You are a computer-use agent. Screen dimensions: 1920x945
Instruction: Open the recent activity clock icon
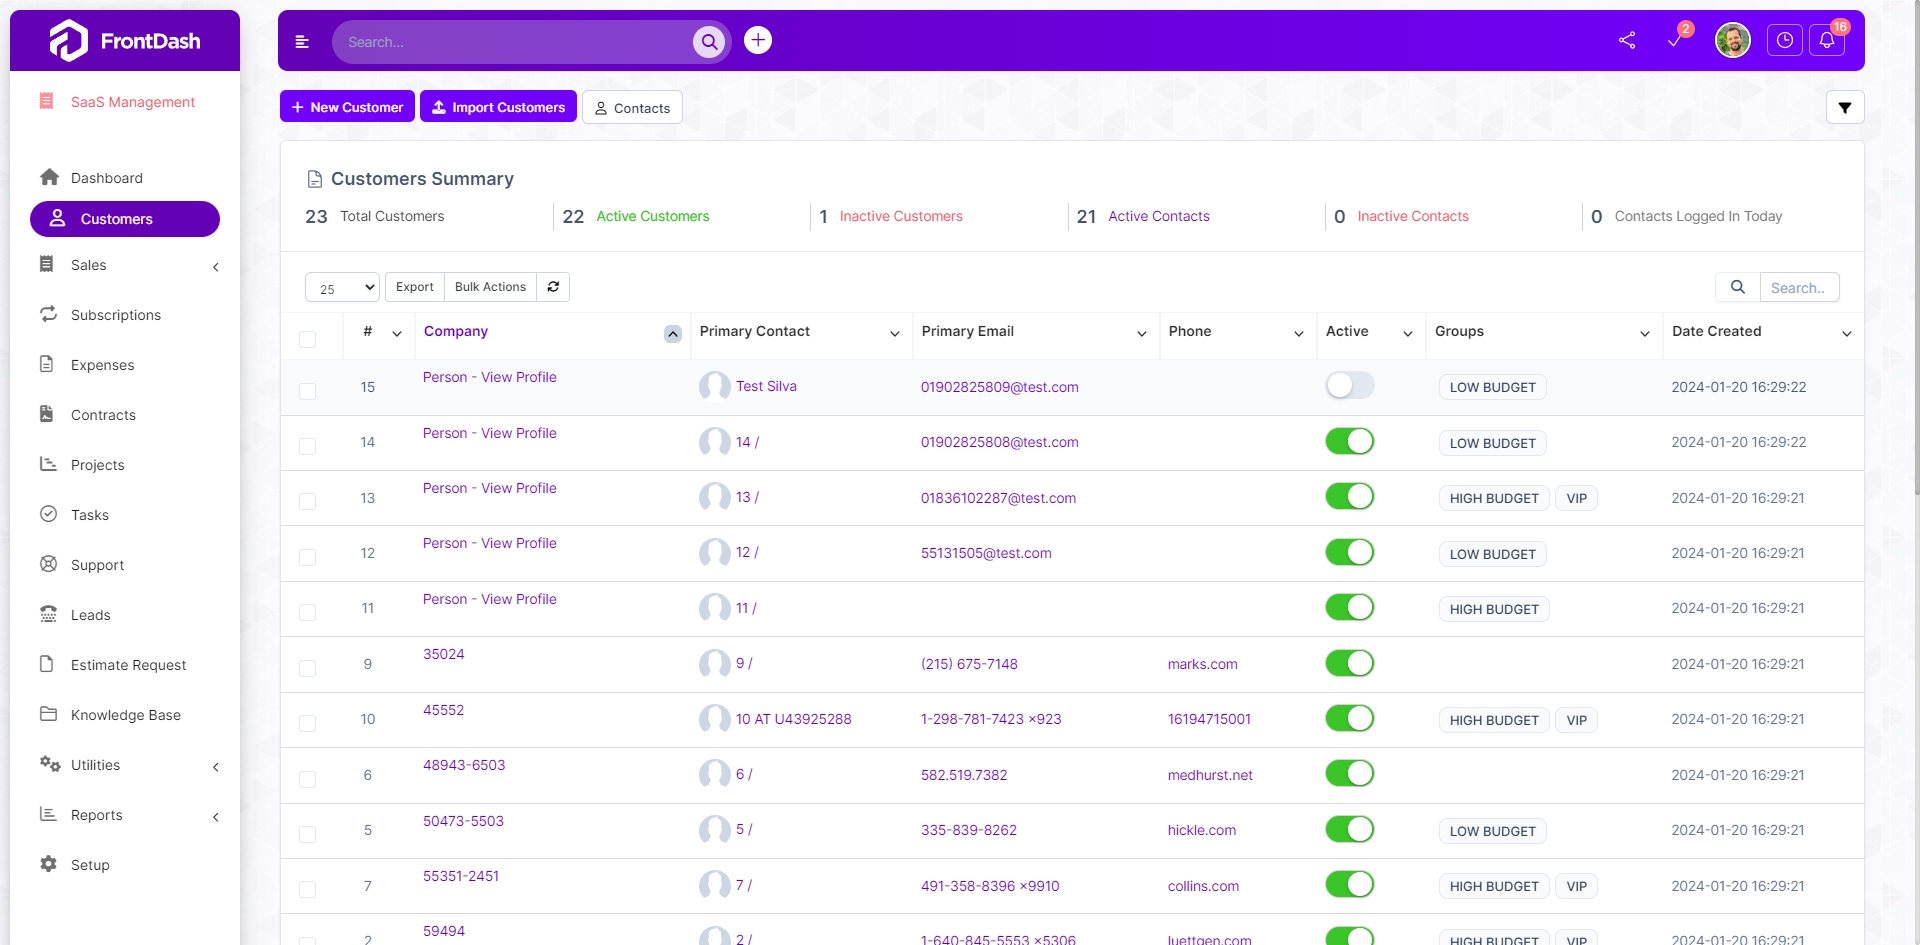click(x=1786, y=41)
